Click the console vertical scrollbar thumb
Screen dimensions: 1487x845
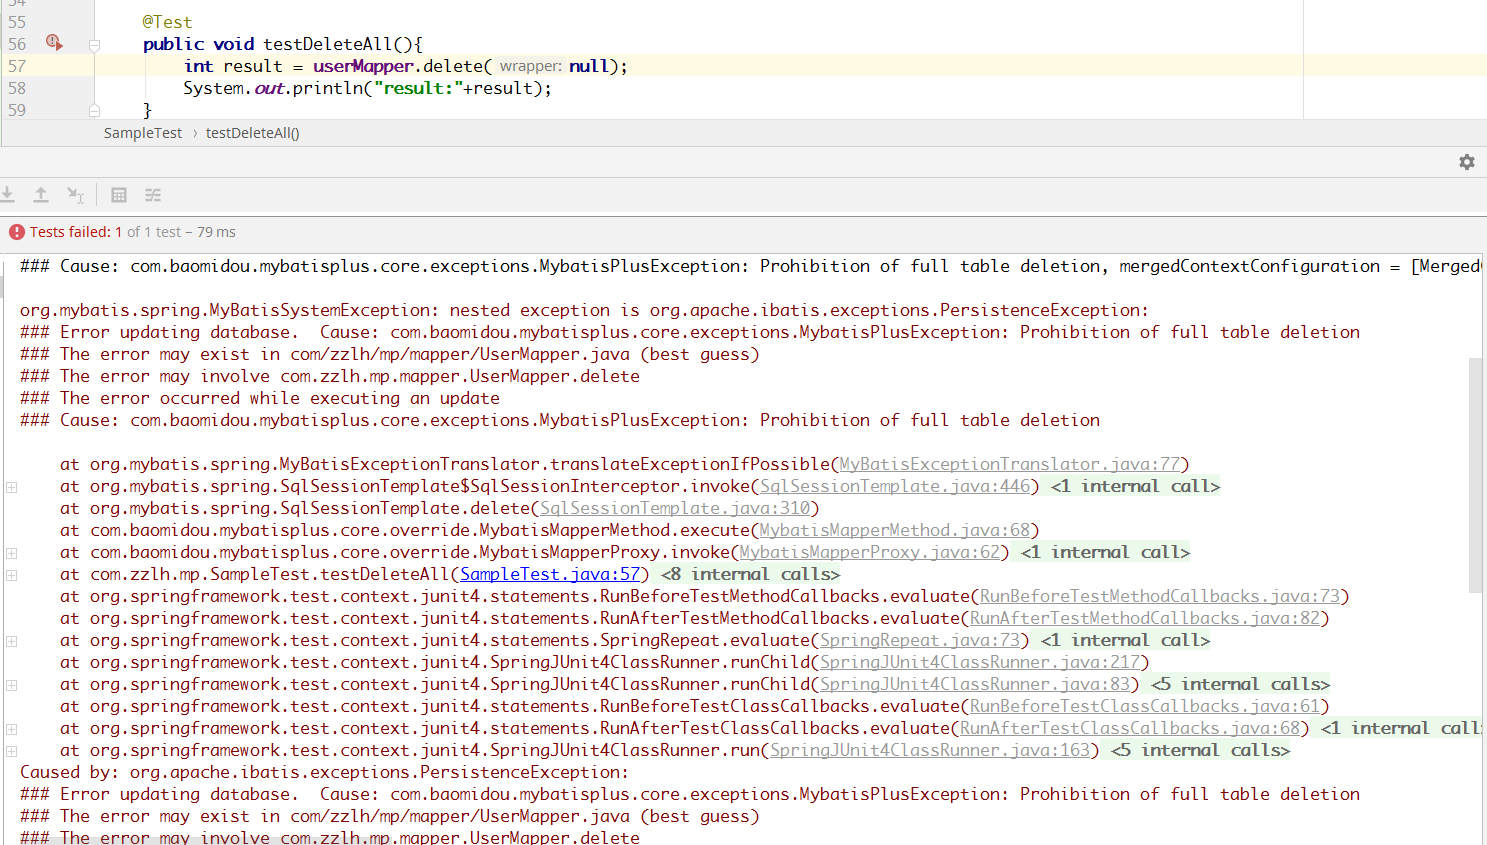click(1475, 475)
